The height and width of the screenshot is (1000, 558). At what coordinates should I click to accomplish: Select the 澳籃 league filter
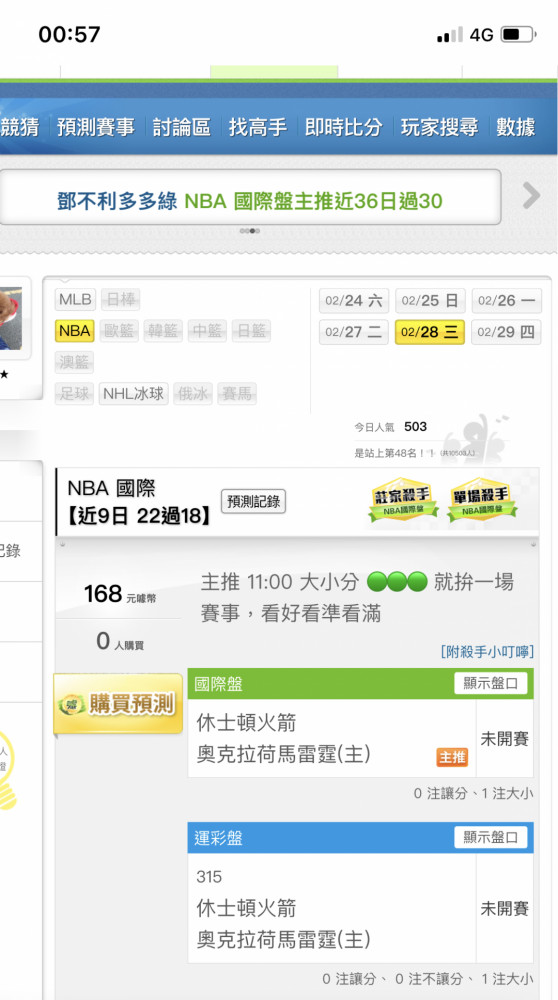(75, 362)
